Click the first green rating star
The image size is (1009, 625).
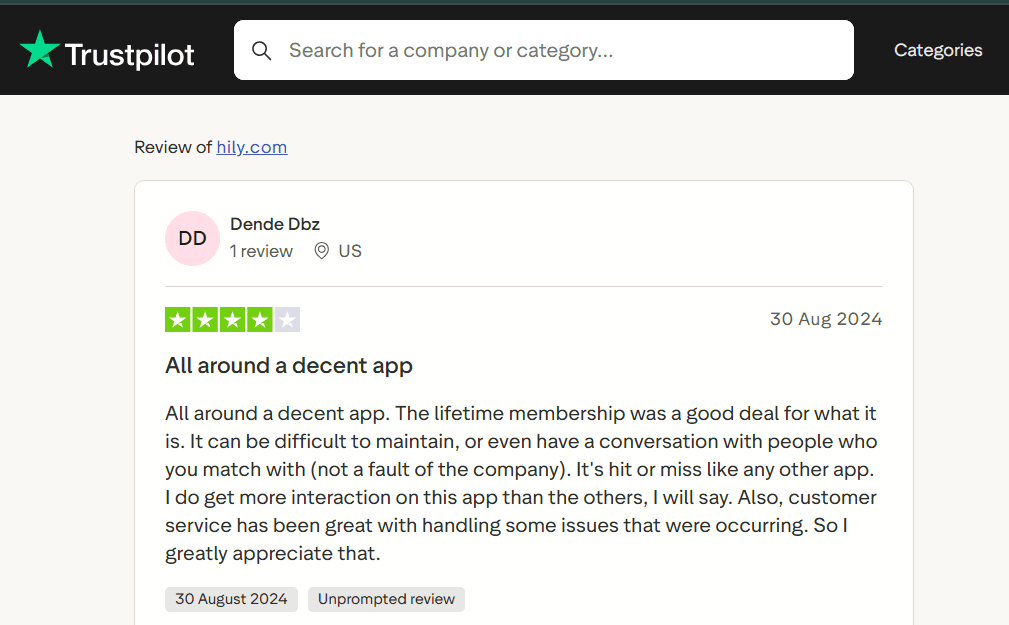coord(178,320)
